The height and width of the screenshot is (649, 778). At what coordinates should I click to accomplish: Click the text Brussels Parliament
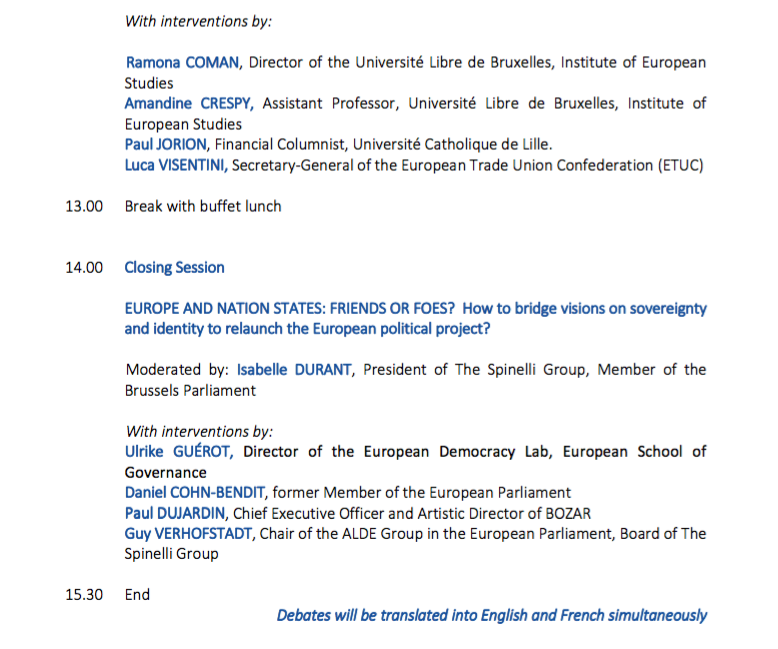(190, 390)
